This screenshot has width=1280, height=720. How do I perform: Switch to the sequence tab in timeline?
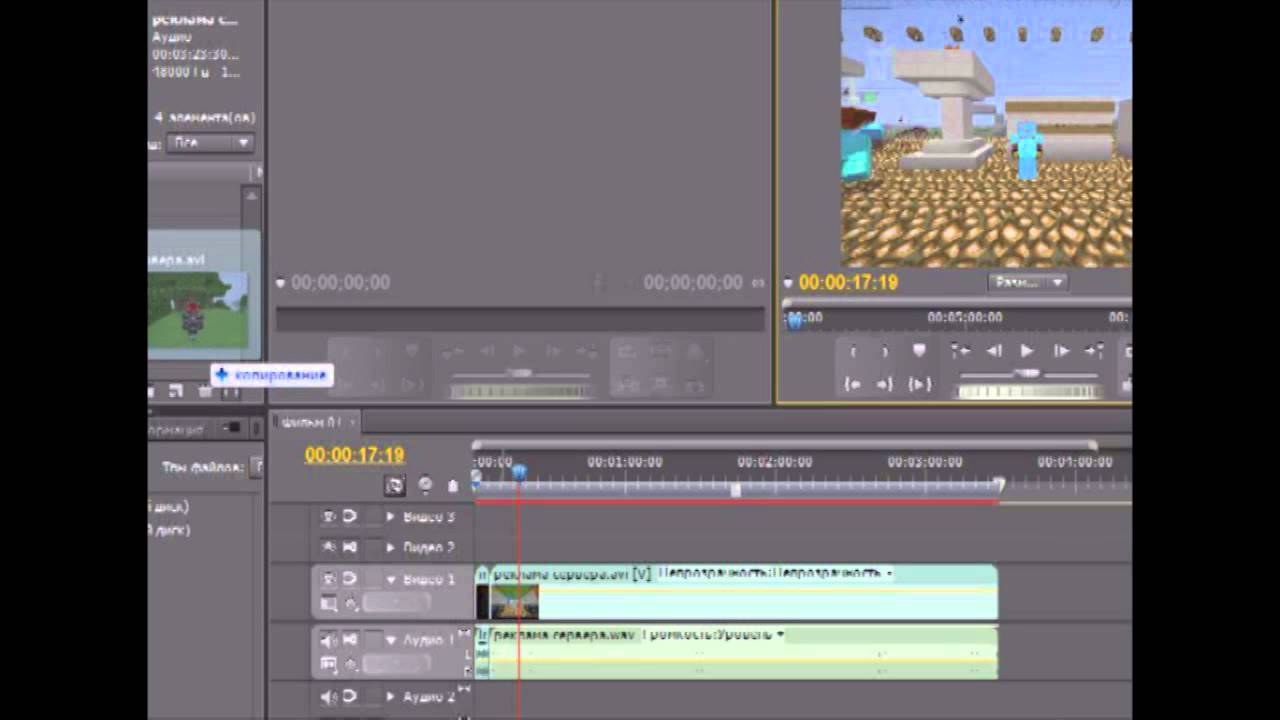click(313, 422)
